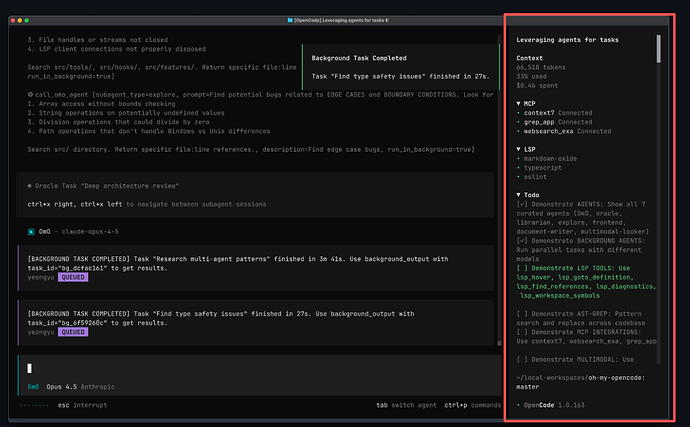The height and width of the screenshot is (427, 690).
Task: Click the Opus 4.5 model label
Action: [62, 387]
